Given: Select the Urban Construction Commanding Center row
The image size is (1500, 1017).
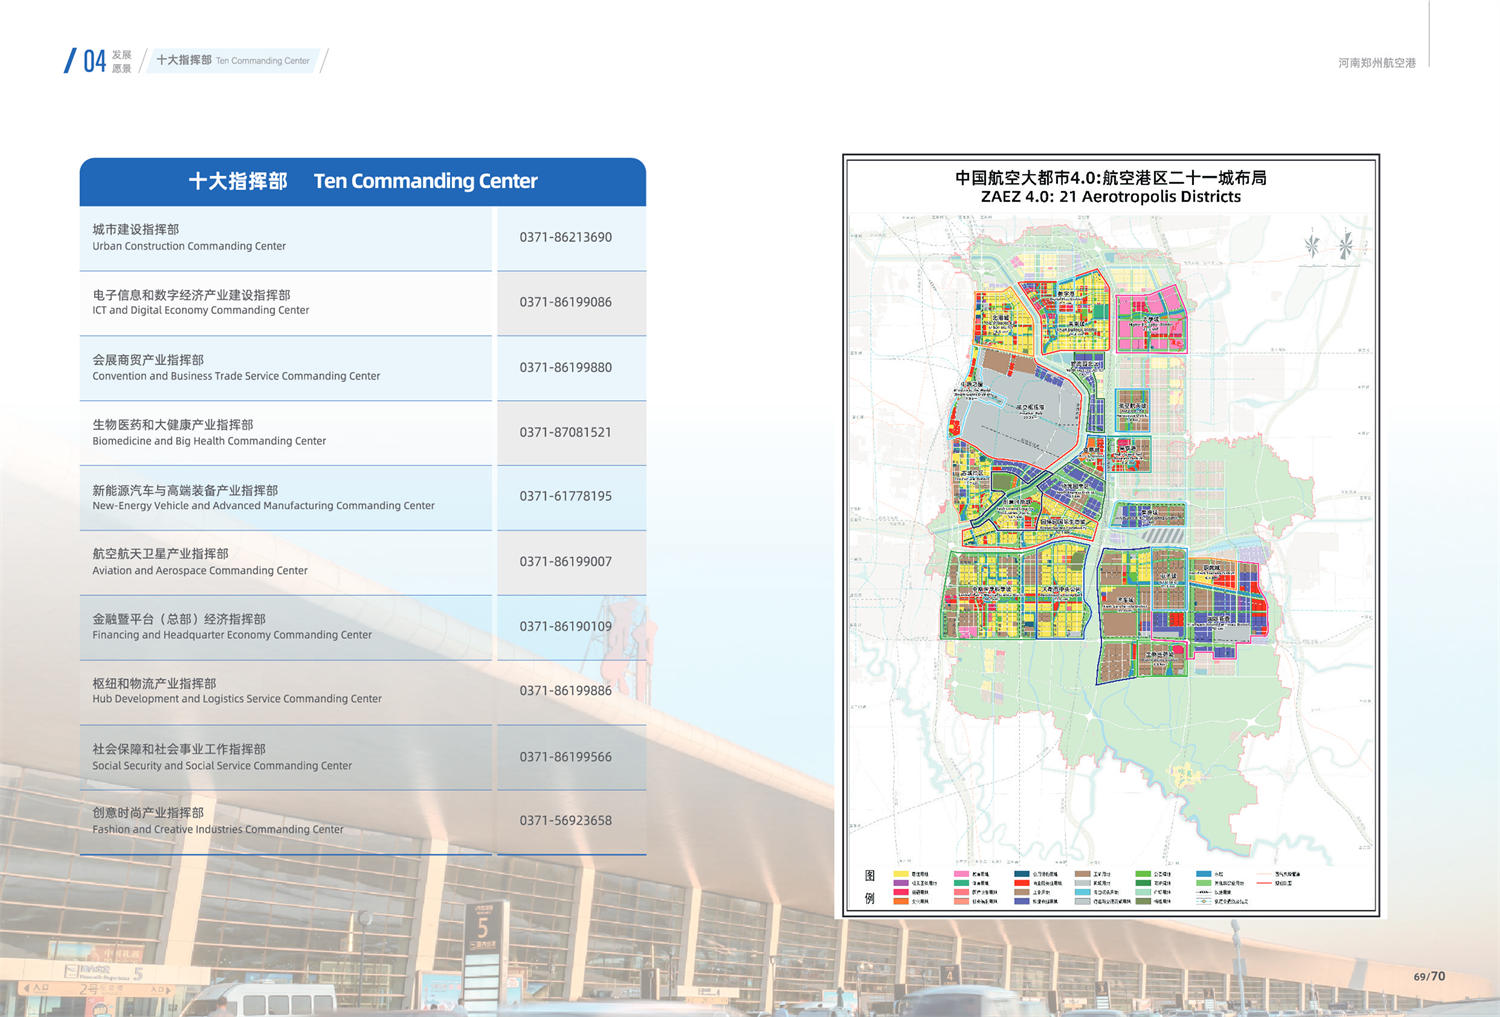Looking at the screenshot, I should click(x=286, y=238).
